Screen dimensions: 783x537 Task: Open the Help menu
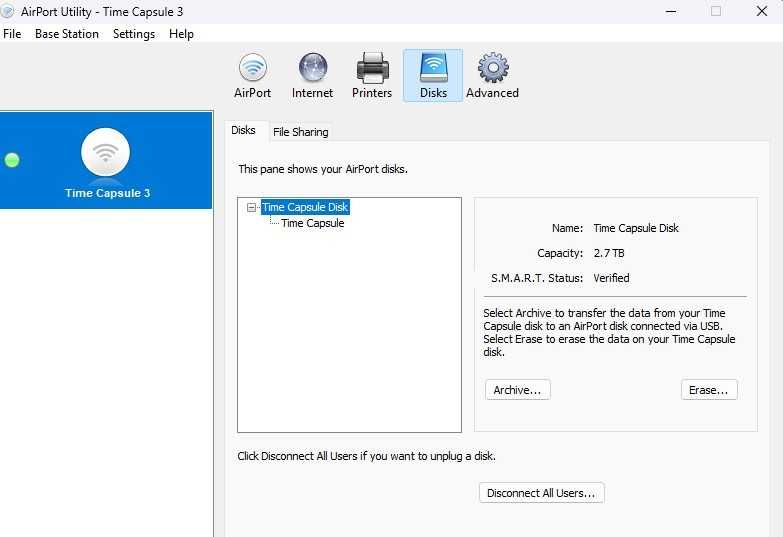(181, 34)
